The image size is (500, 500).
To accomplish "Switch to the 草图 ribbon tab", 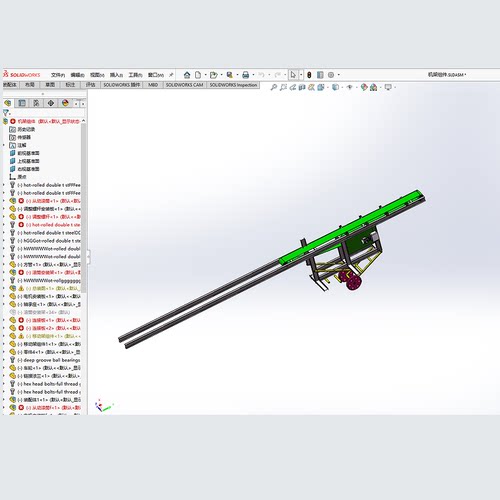I will tap(50, 85).
